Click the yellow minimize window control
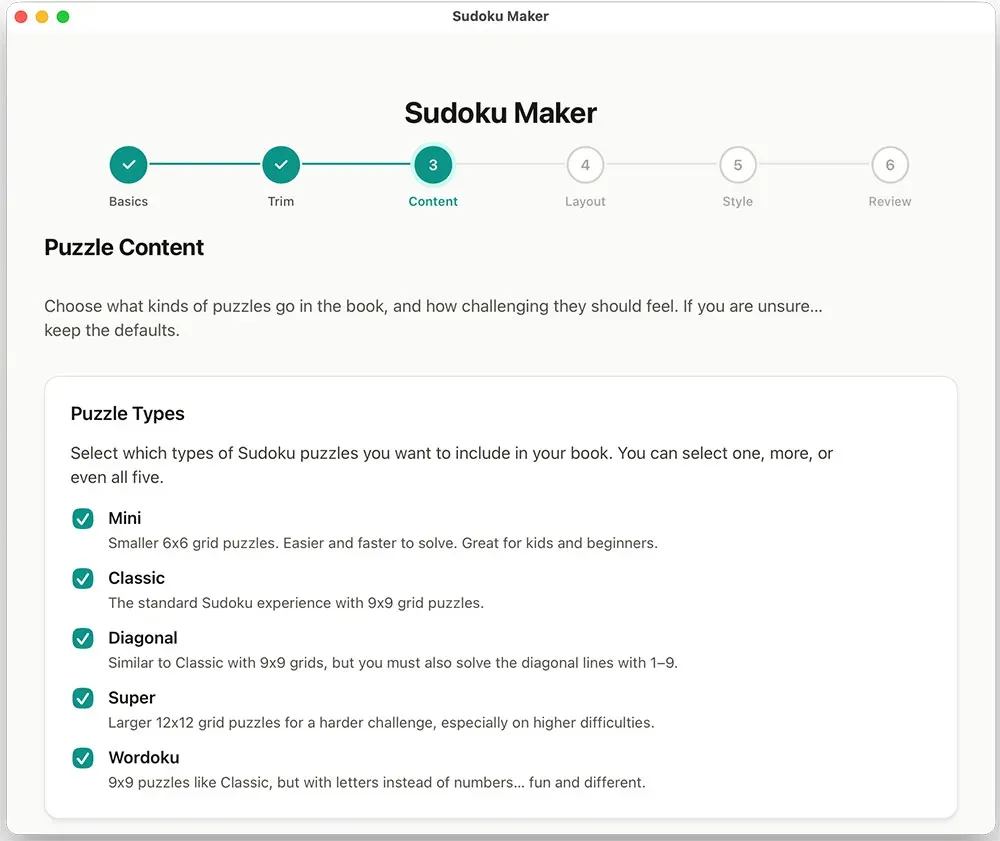Viewport: 1000px width, 841px height. [41, 16]
